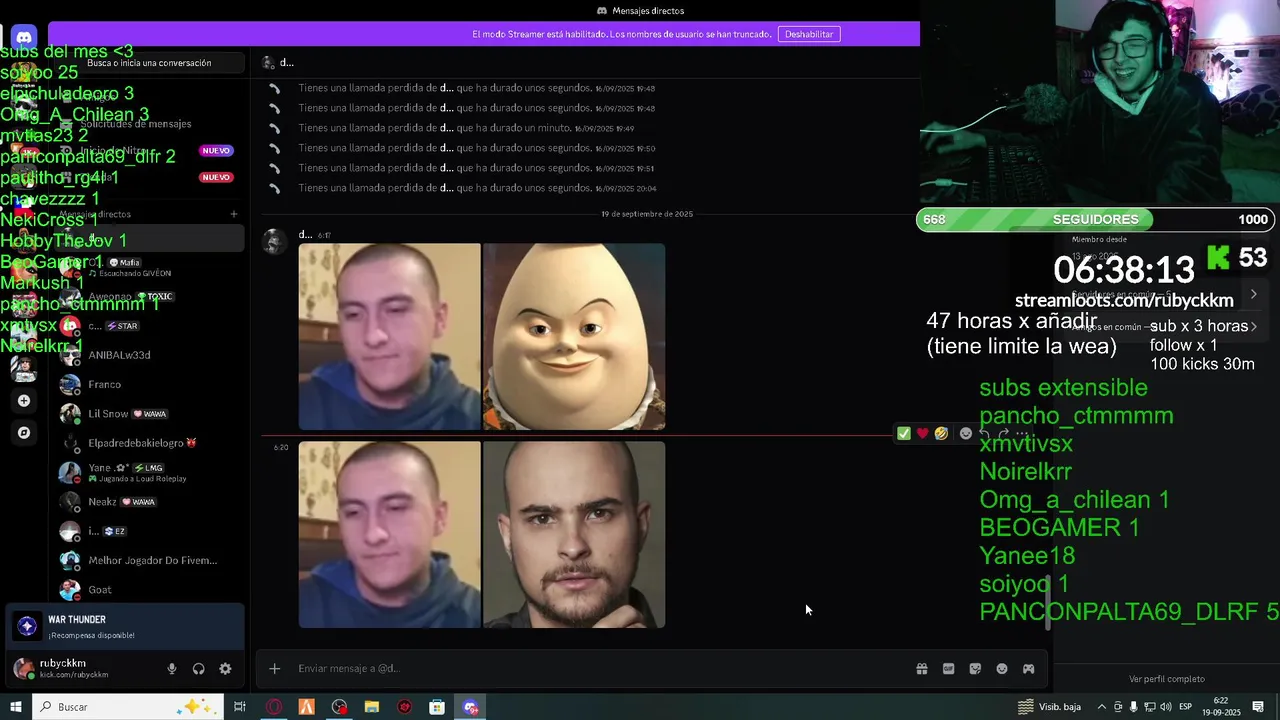This screenshot has width=1280, height=720.
Task: Create a new DM with plus icon
Action: (x=234, y=214)
